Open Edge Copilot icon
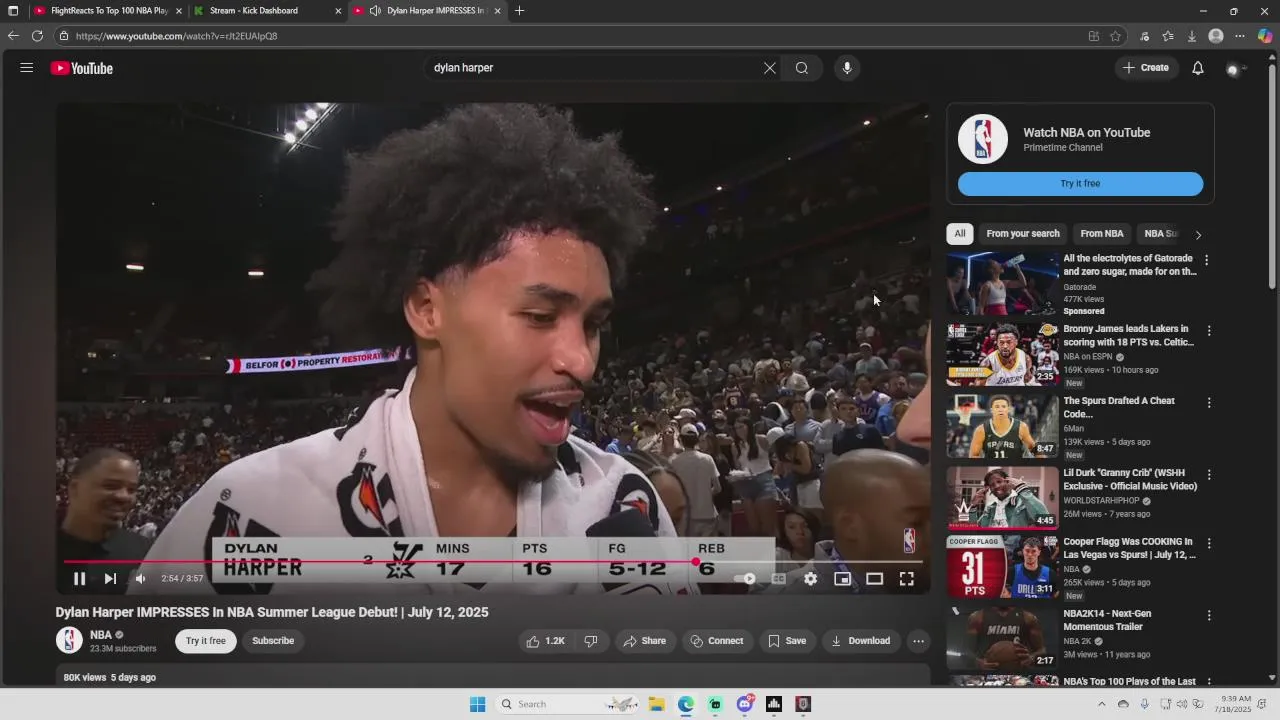Image resolution: width=1280 pixels, height=720 pixels. point(1265,36)
